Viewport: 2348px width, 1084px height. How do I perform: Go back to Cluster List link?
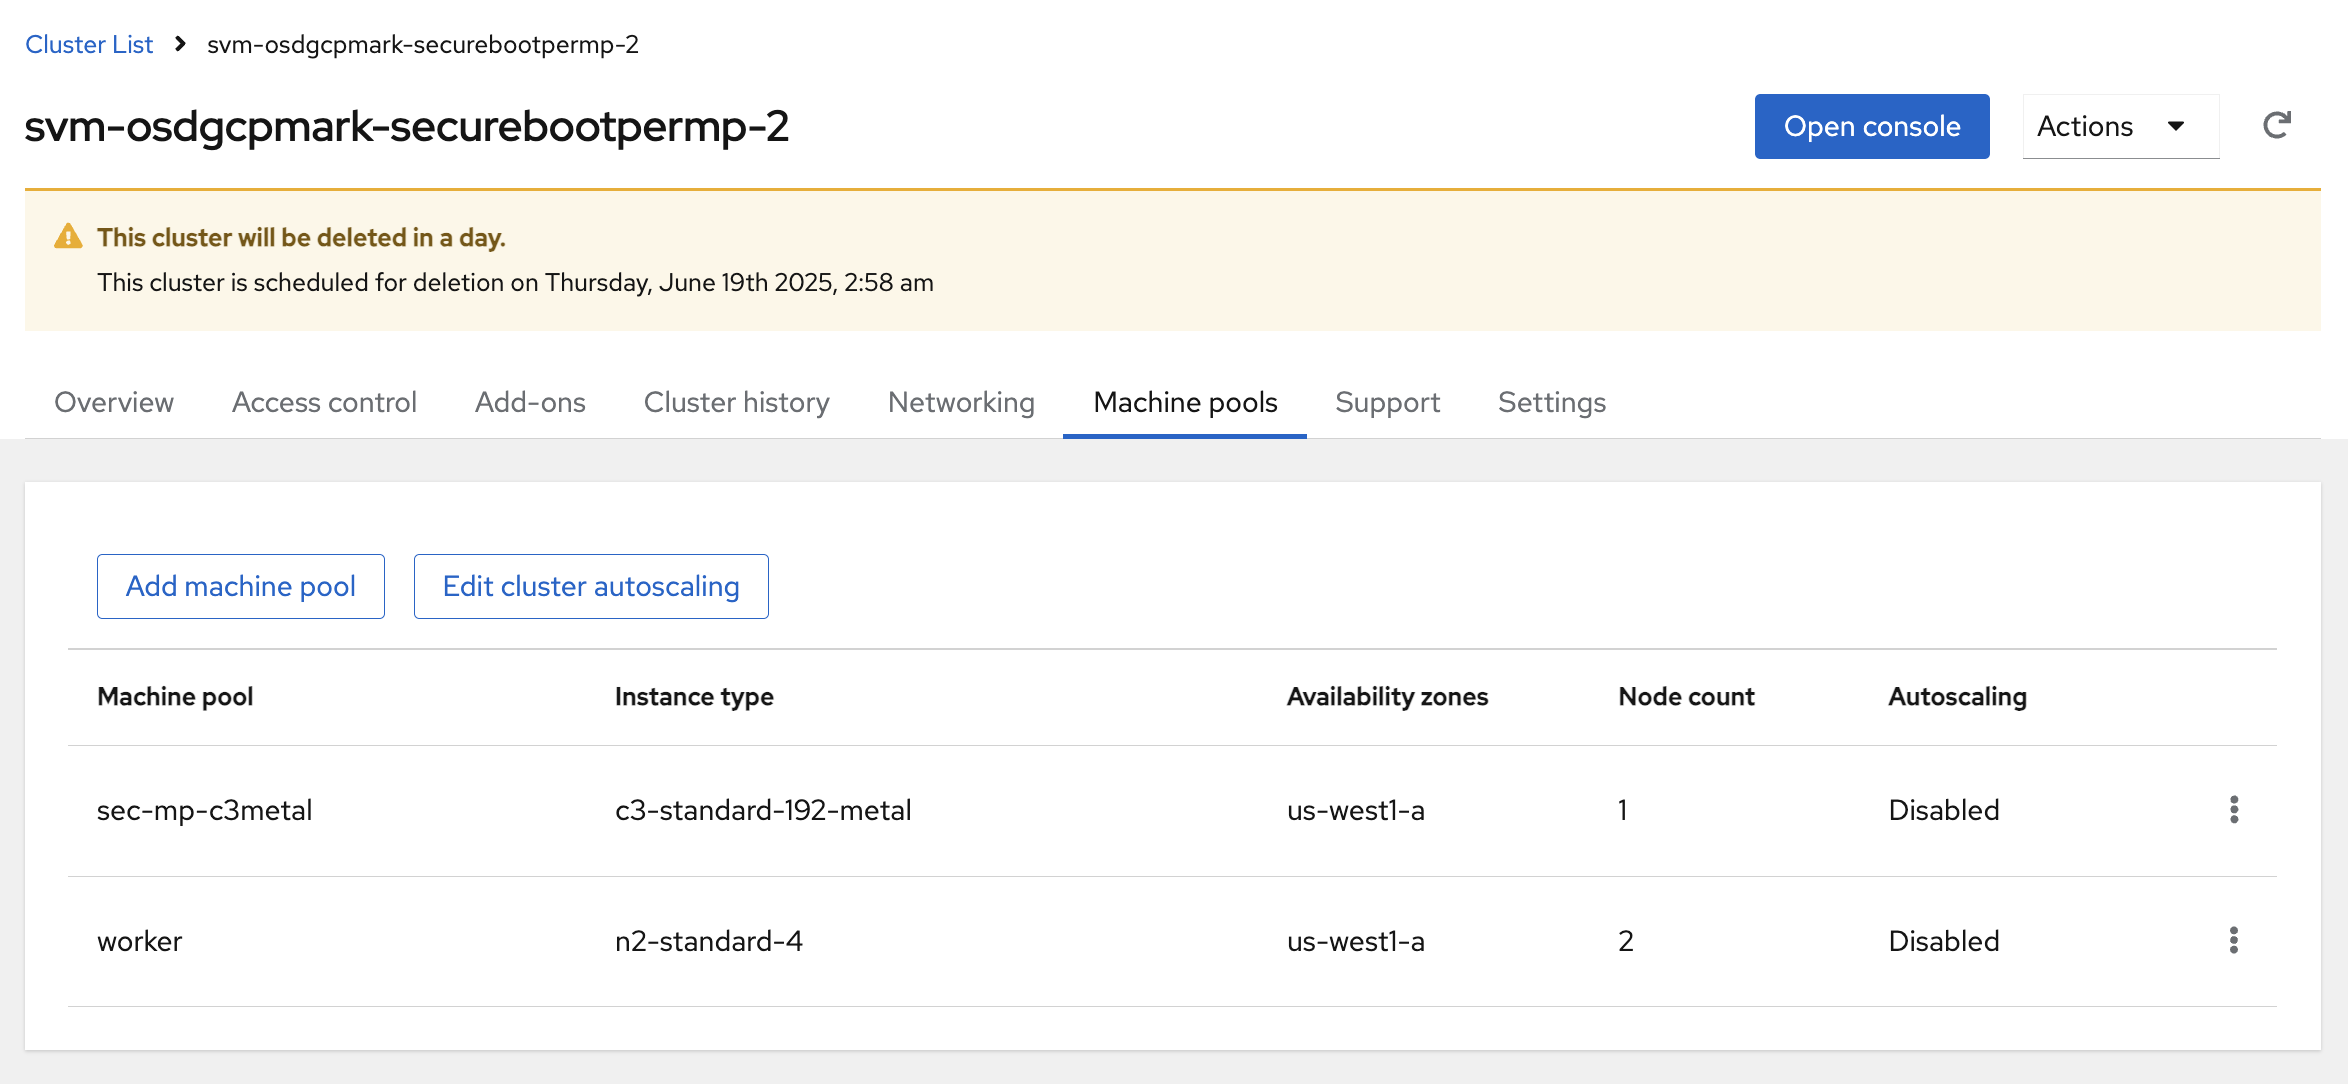(89, 44)
